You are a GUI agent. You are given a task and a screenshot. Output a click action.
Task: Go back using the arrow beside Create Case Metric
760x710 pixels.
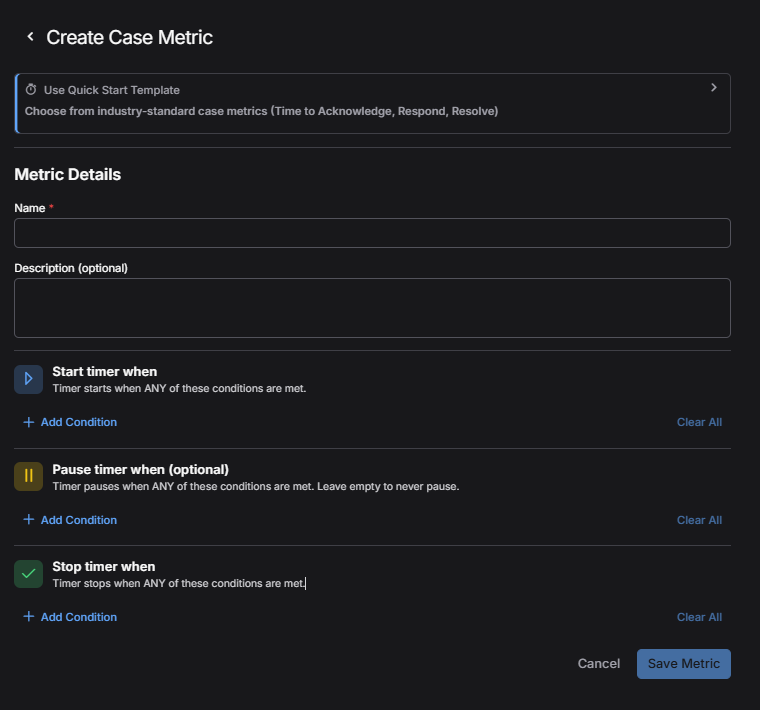[x=30, y=37]
